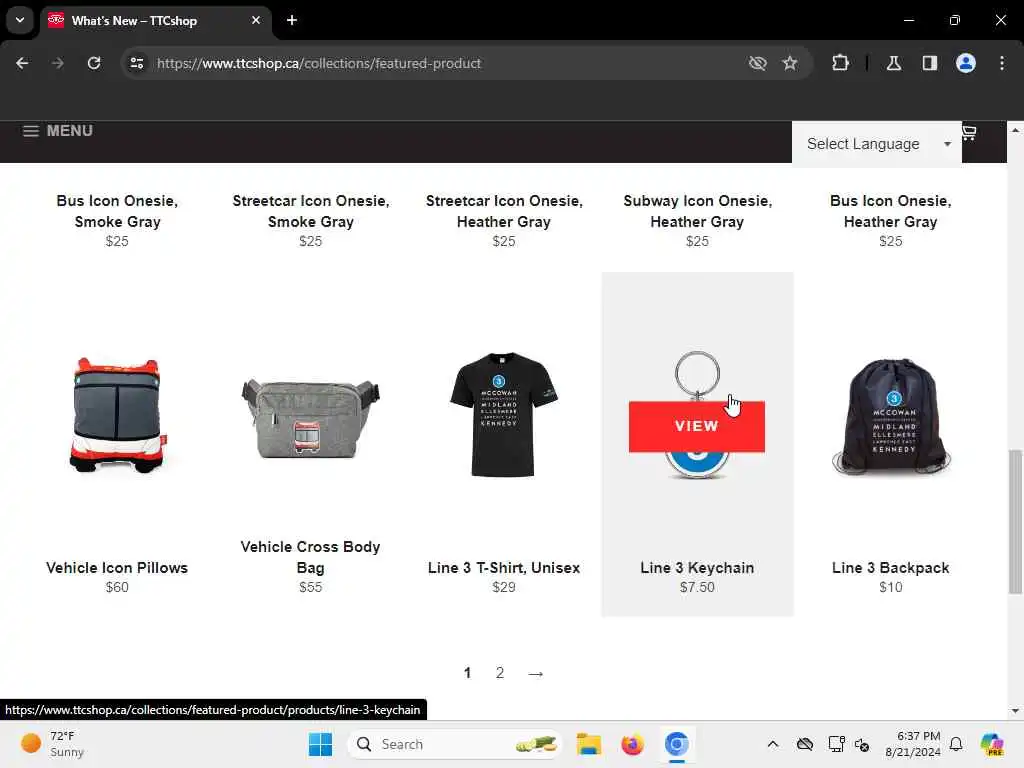Click Line 3 Keychain title
1024x768 pixels.
[x=697, y=568]
